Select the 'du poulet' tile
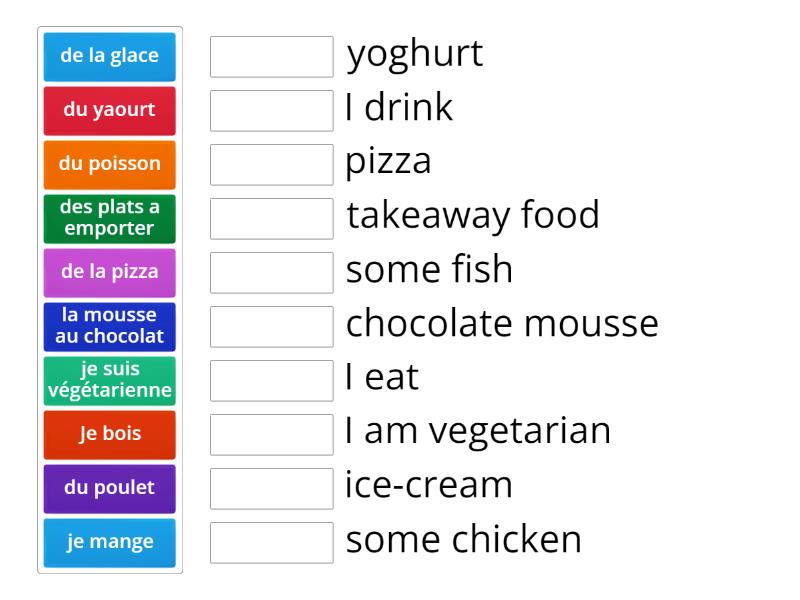800x600 pixels. (109, 488)
